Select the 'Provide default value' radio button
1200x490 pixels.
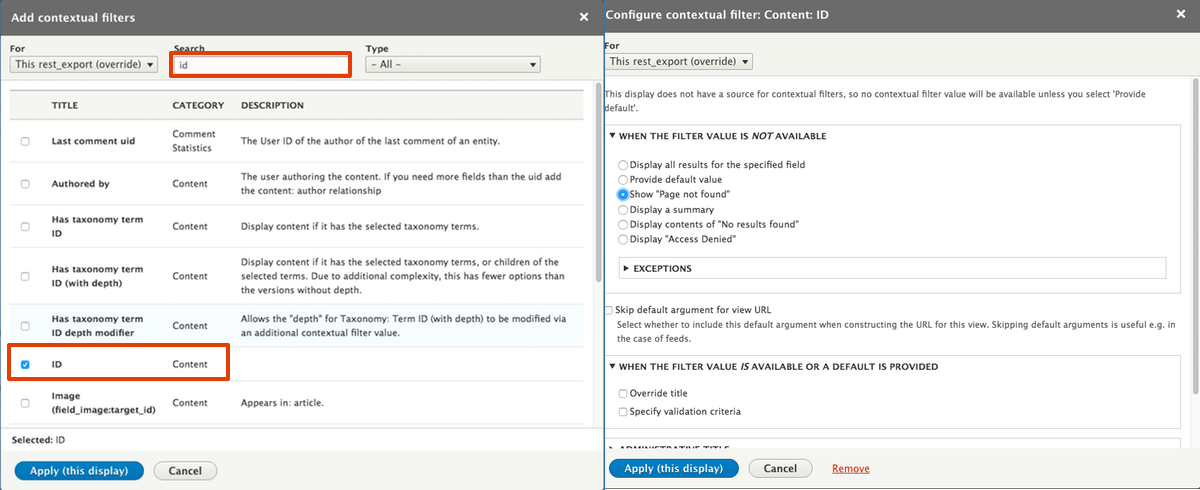coord(624,179)
